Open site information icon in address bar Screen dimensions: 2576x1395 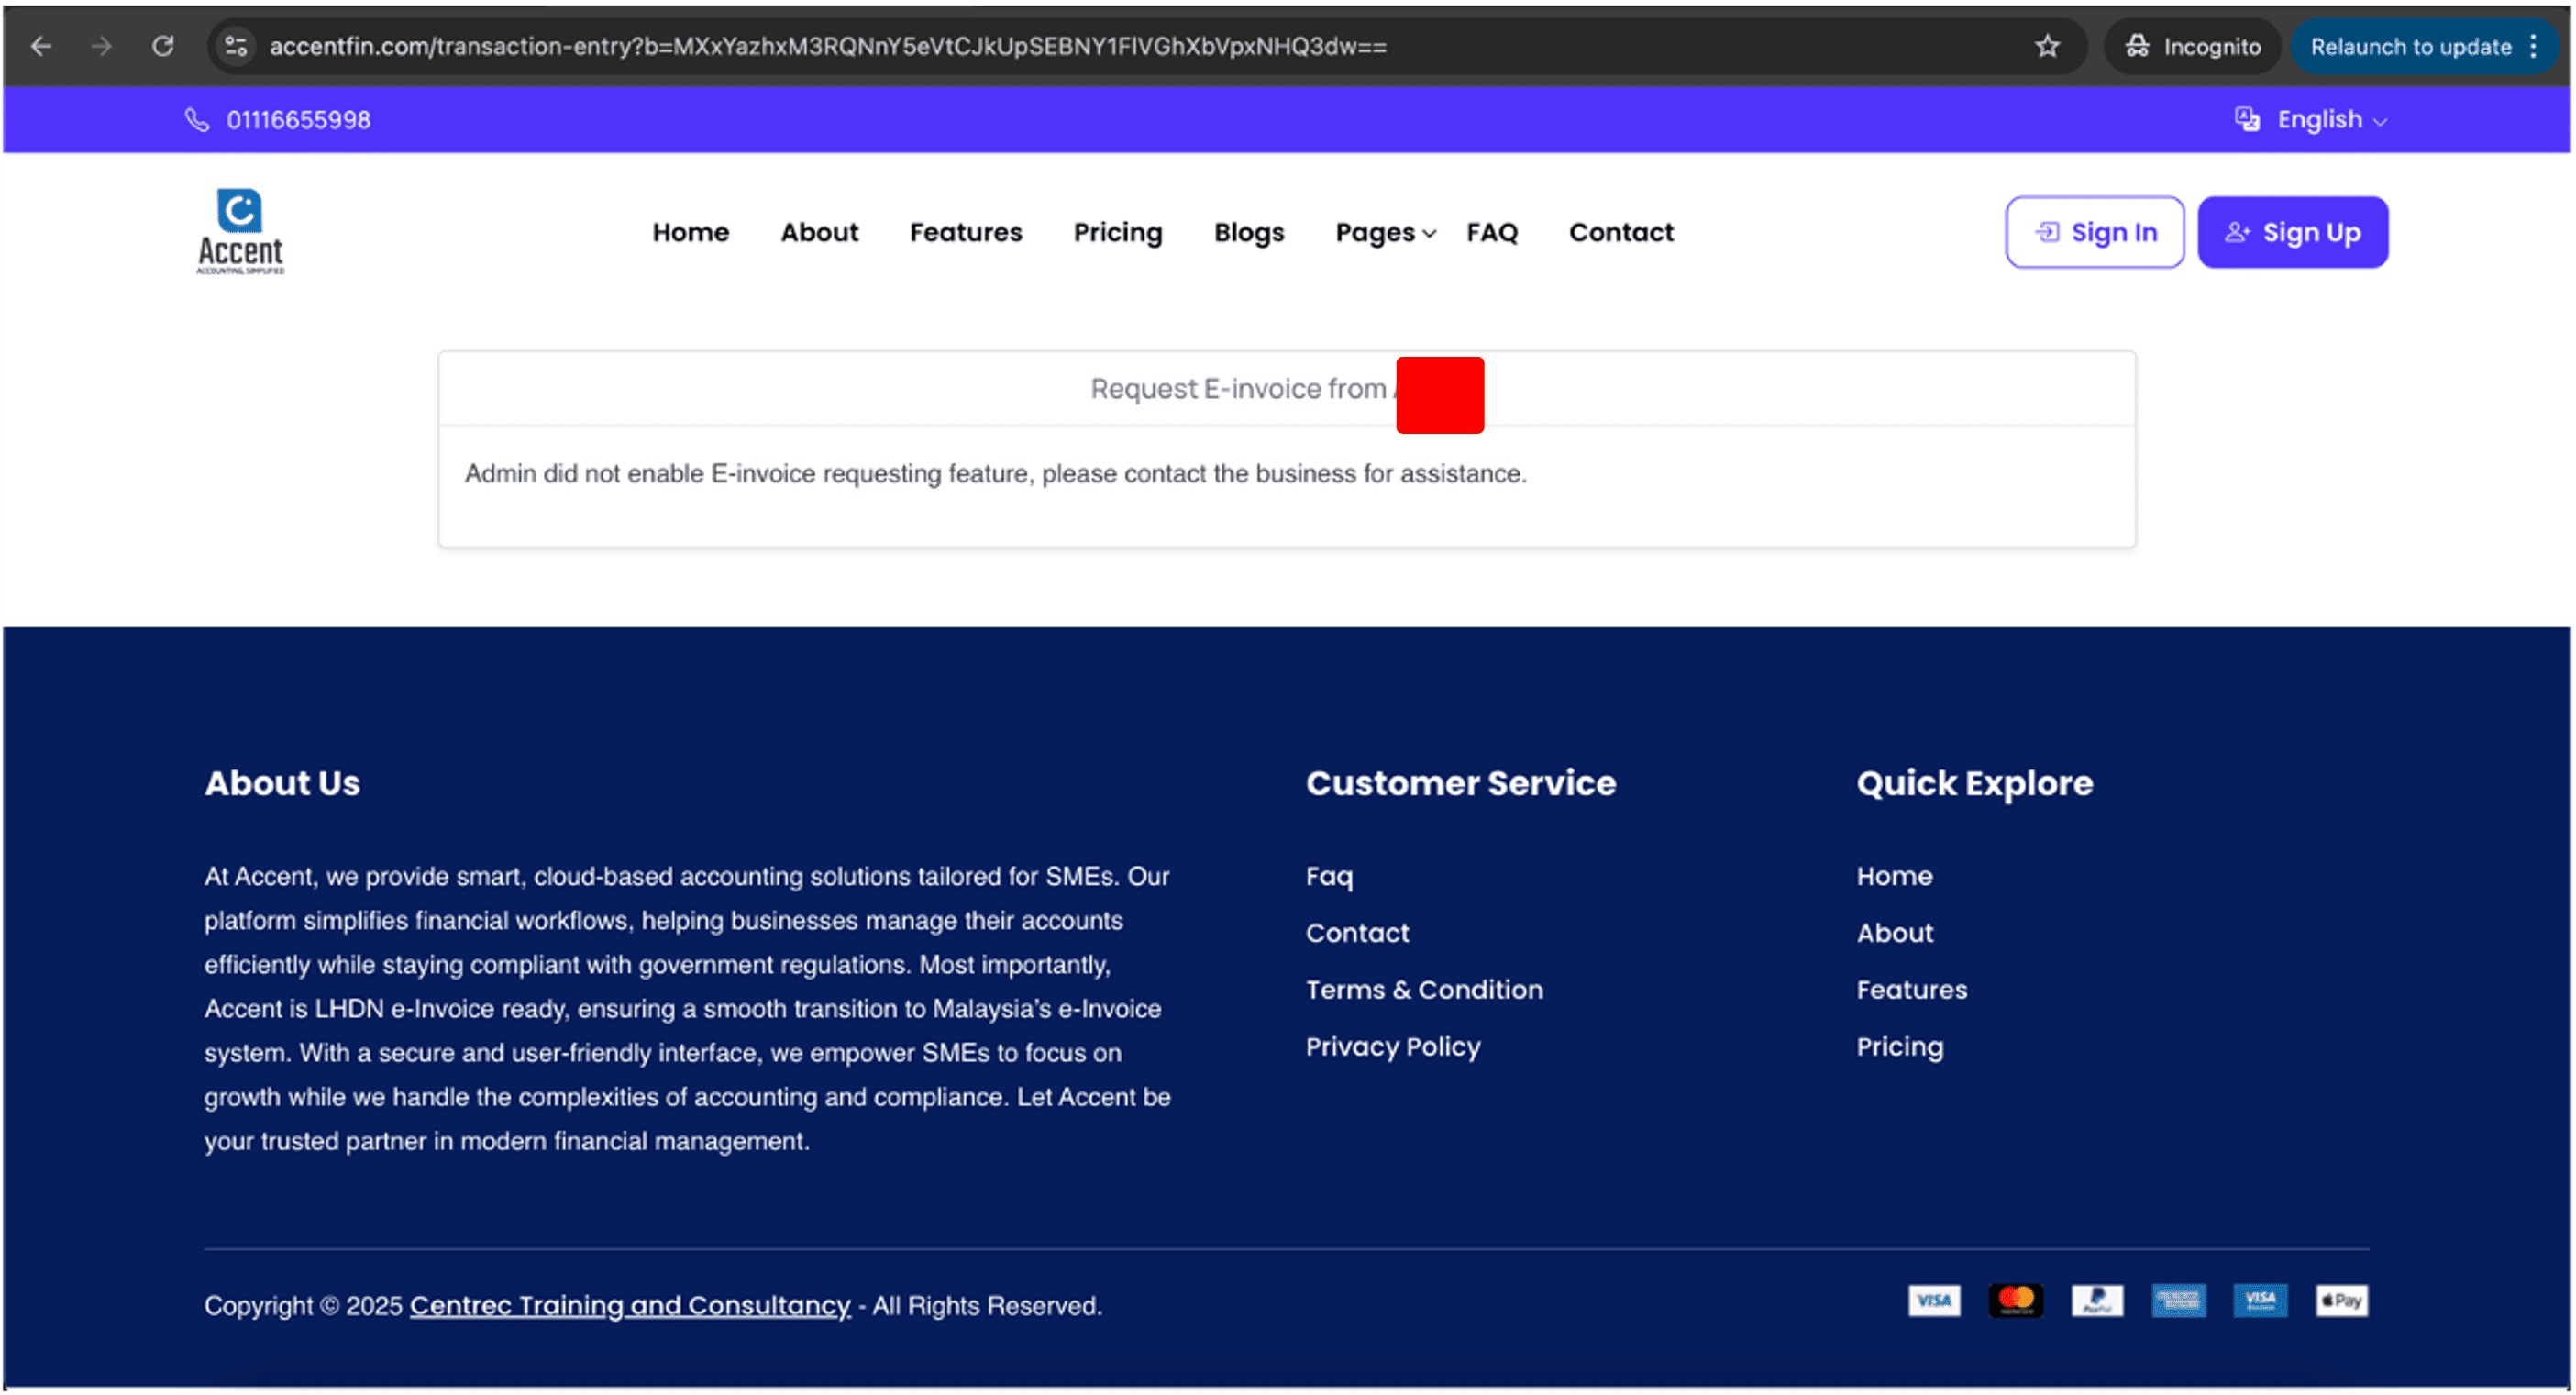point(236,46)
